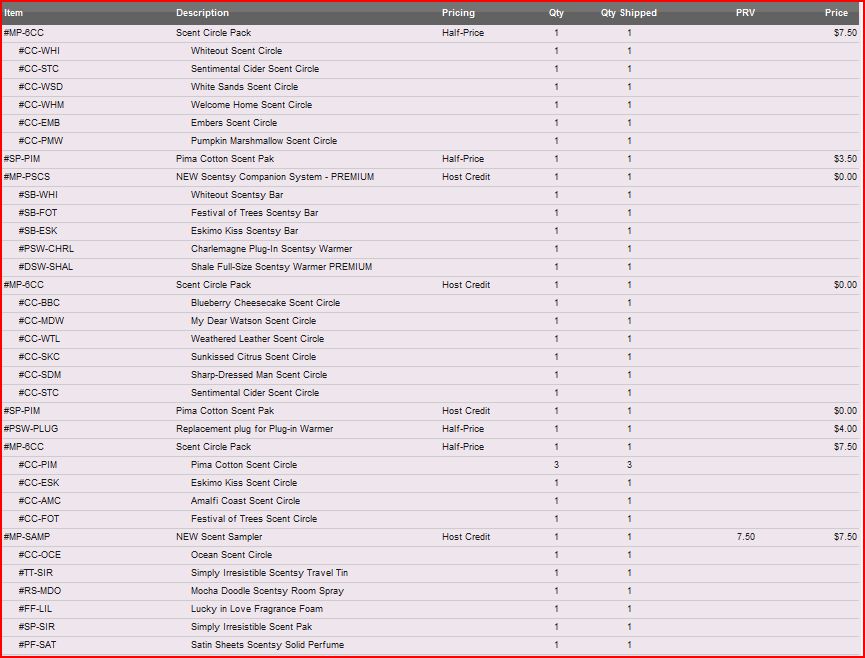865x658 pixels.
Task: Click item code #PSW-PLUG
Action: (x=31, y=429)
